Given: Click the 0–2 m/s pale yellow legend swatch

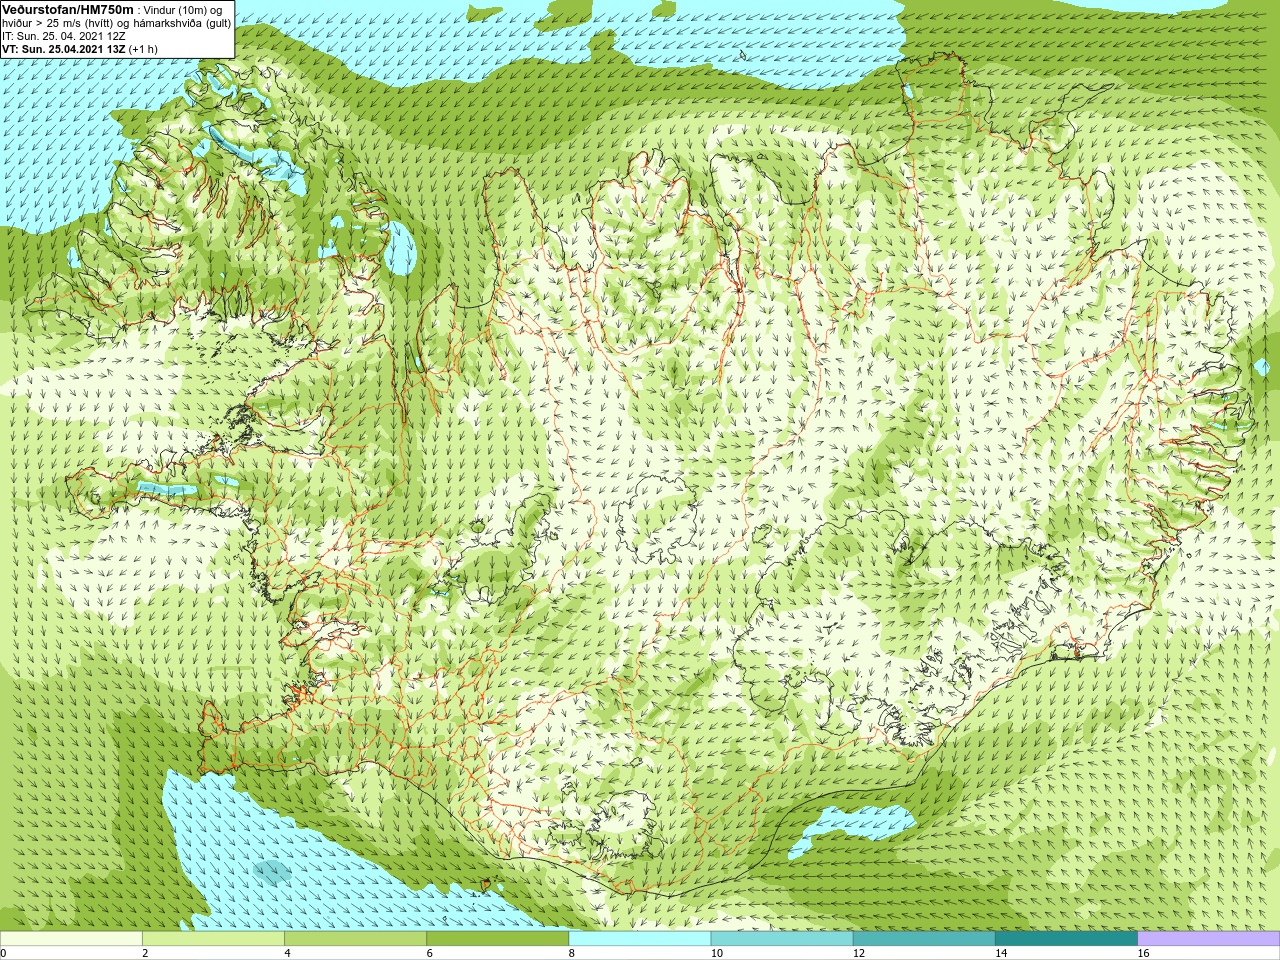Looking at the screenshot, I should coord(71,939).
